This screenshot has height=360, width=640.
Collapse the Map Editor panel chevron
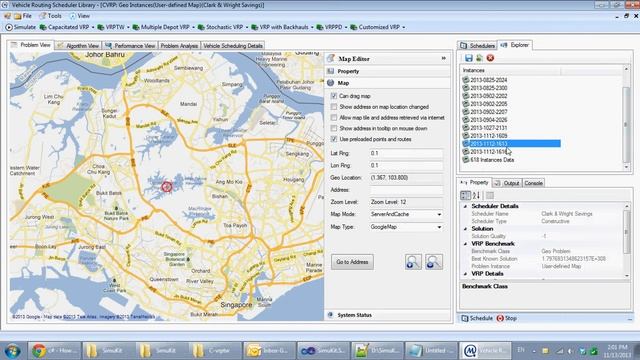(444, 58)
